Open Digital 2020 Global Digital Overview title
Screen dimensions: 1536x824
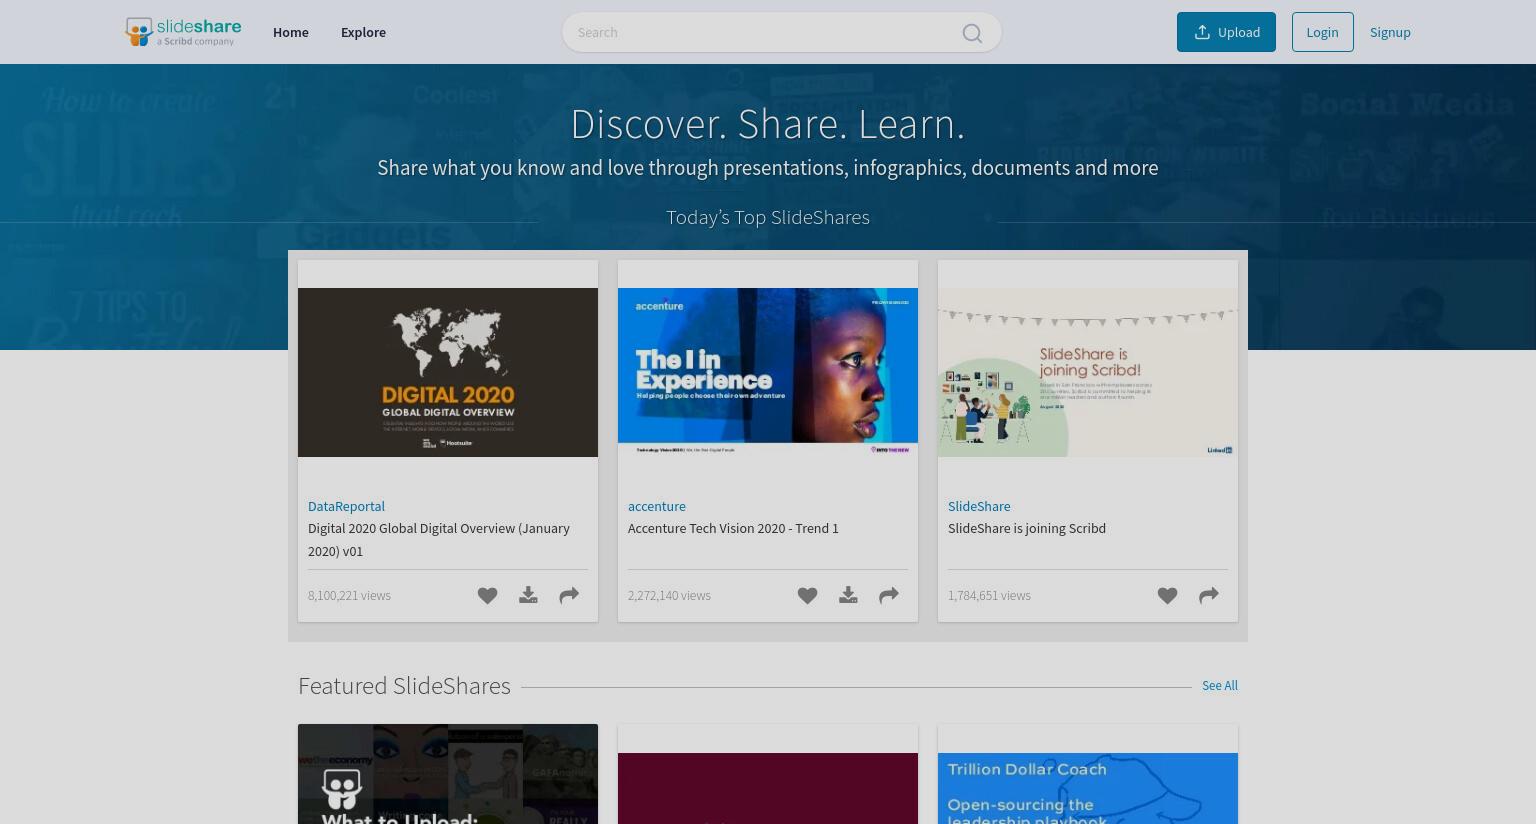click(x=439, y=539)
